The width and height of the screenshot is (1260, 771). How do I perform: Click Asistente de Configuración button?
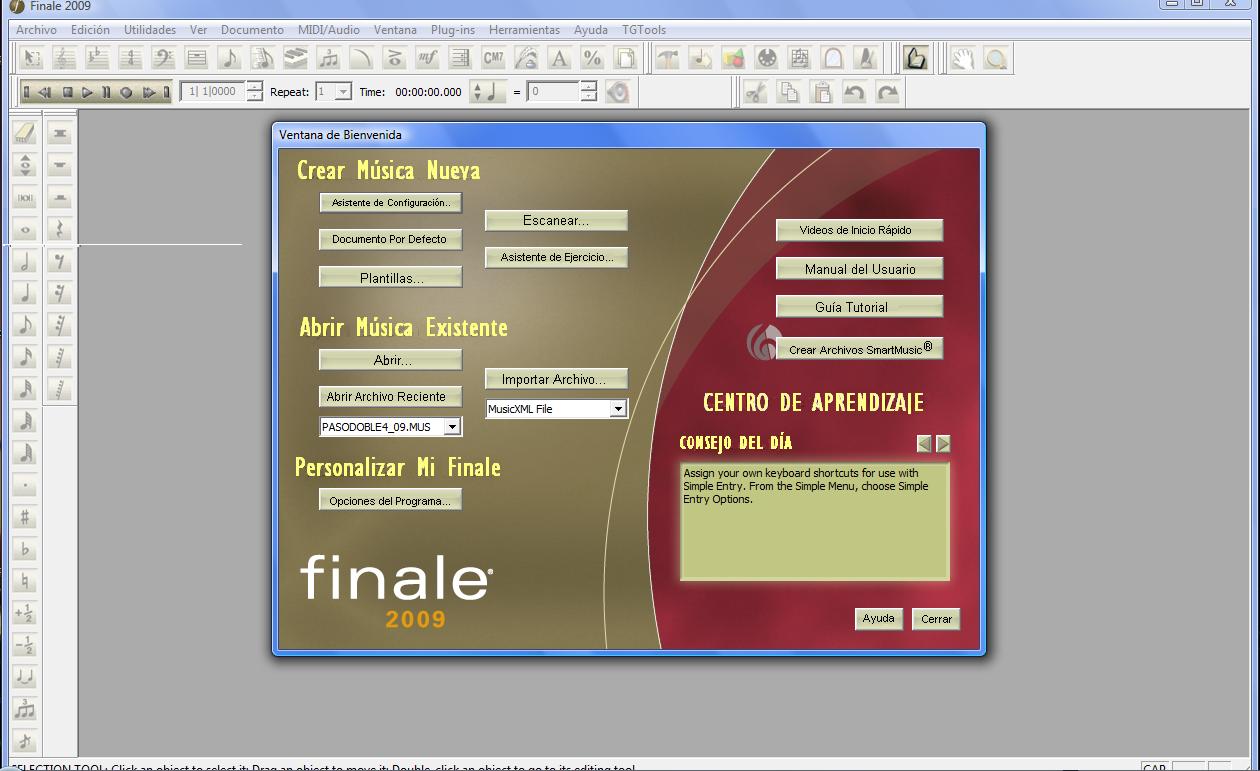click(391, 202)
